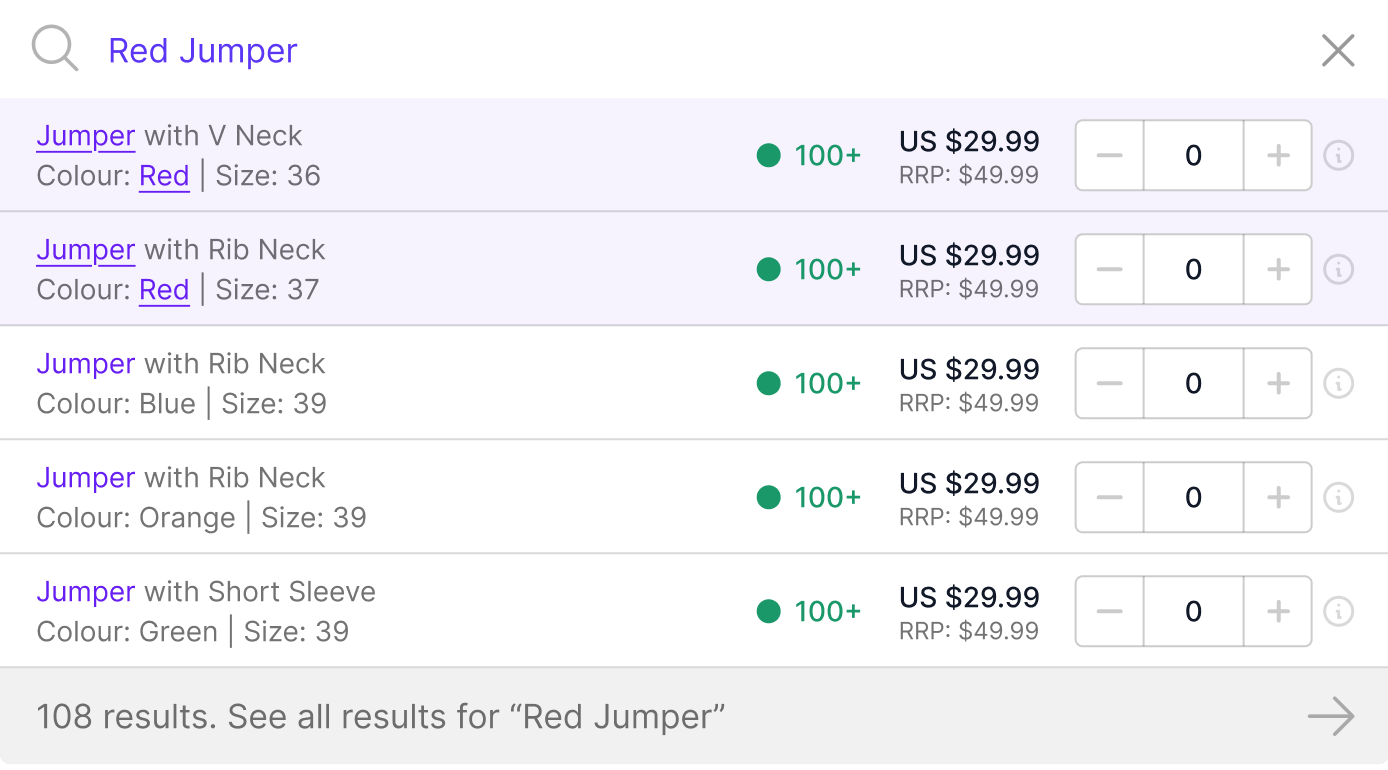Clear the search with the X icon

pyautogui.click(x=1338, y=50)
